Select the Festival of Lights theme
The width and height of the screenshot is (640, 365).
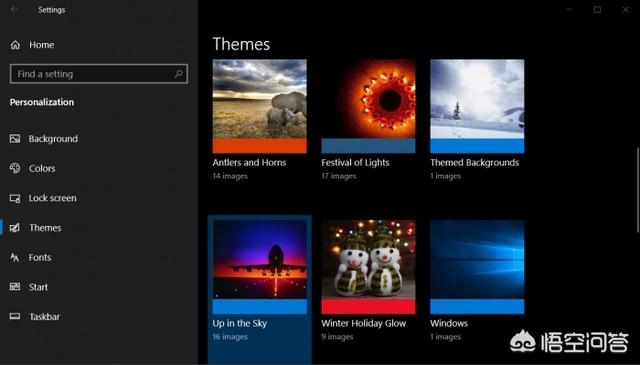[x=368, y=107]
